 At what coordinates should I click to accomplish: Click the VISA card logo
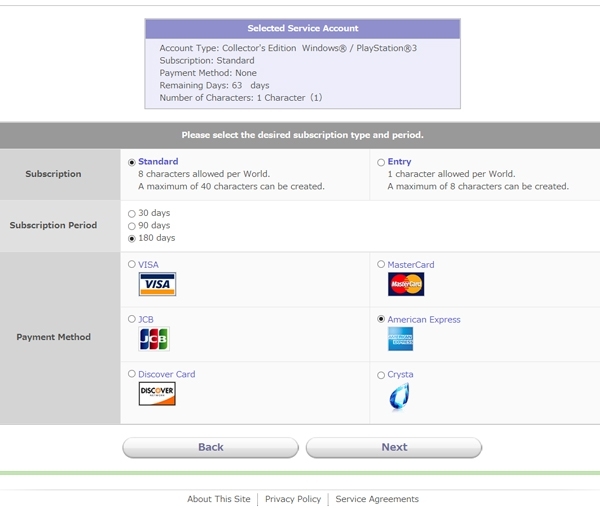click(157, 284)
